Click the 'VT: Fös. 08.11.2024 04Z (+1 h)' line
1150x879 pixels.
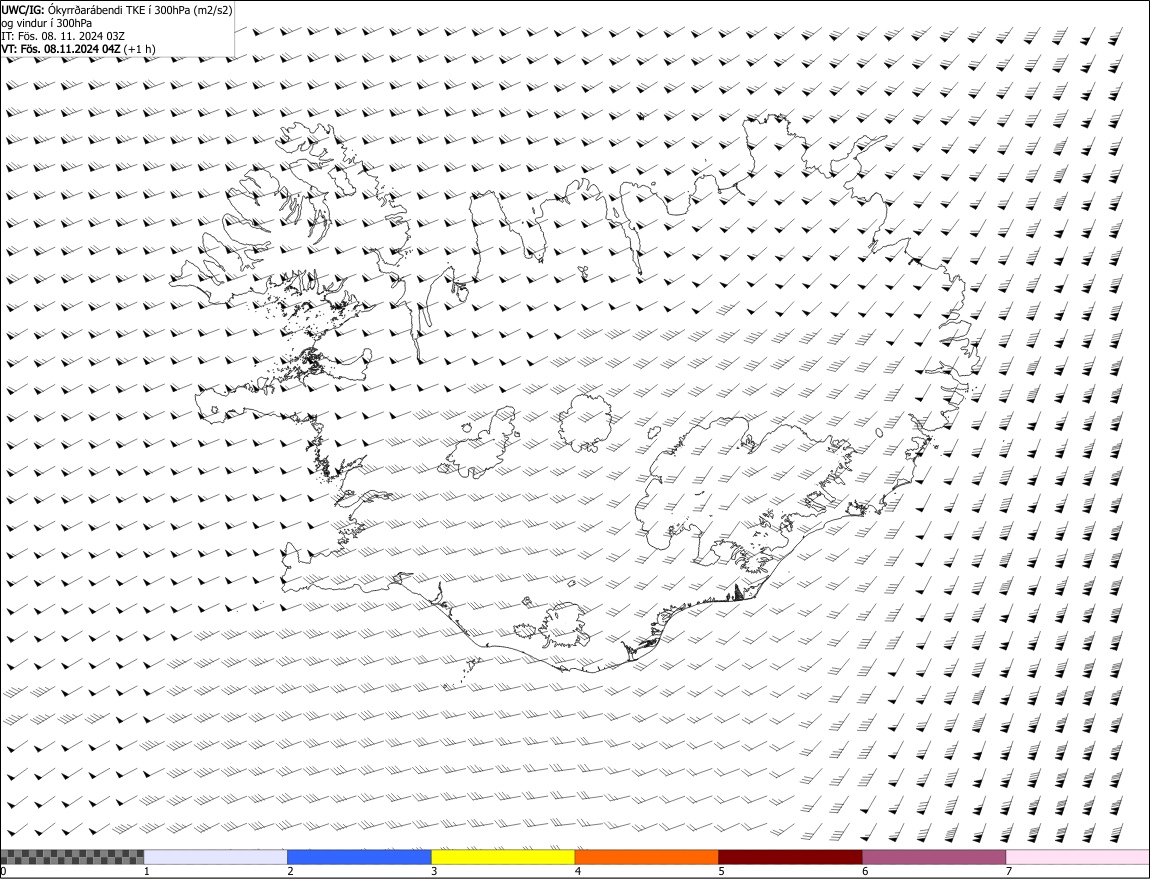(78, 49)
